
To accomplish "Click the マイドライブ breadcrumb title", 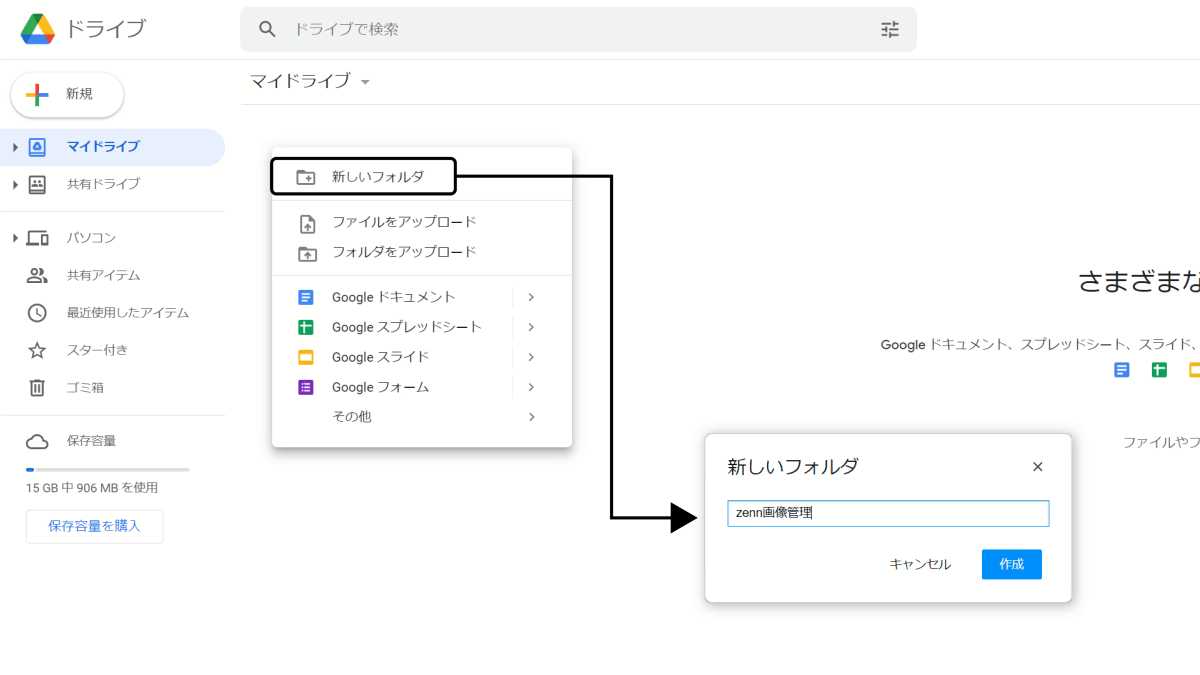I will 300,81.
